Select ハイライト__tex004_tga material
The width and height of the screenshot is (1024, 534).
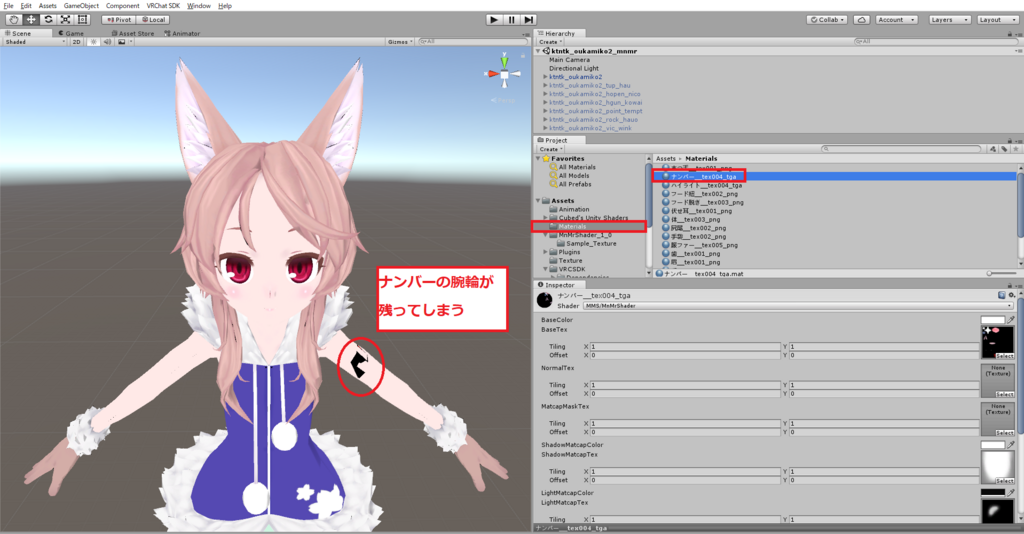(706, 185)
